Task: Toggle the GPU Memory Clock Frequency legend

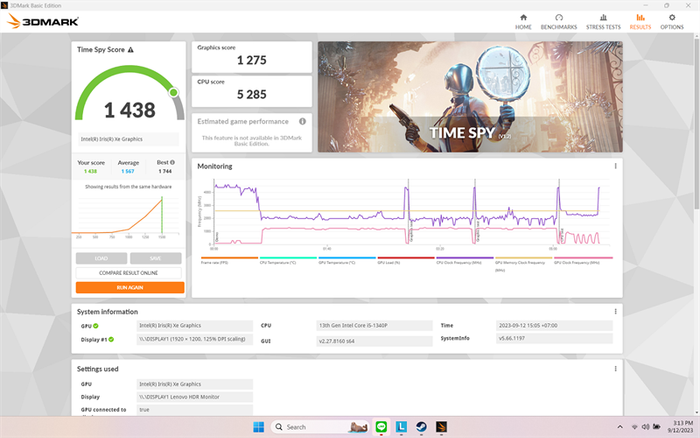Action: pos(523,263)
